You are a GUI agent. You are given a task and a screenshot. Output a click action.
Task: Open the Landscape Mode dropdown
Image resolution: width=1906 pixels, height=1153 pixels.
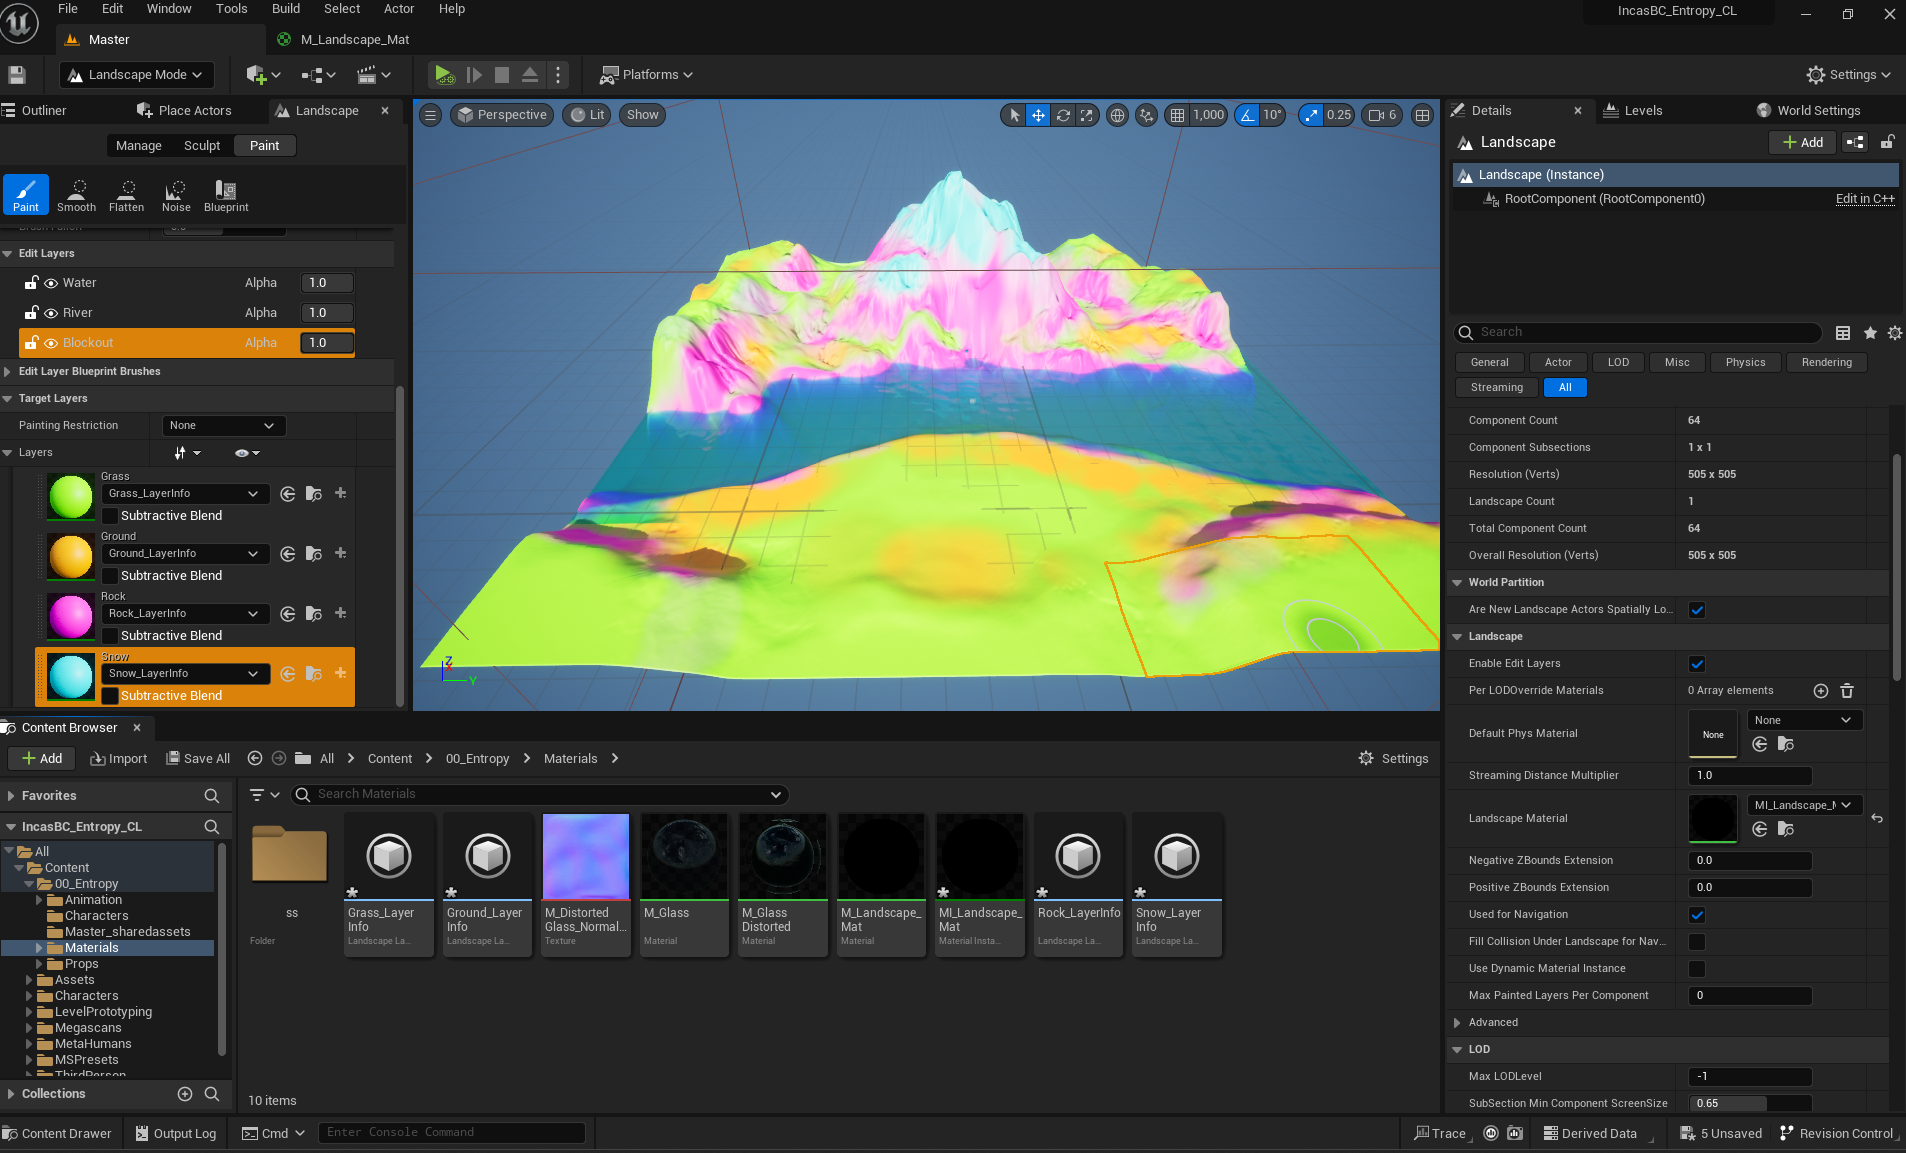point(136,75)
